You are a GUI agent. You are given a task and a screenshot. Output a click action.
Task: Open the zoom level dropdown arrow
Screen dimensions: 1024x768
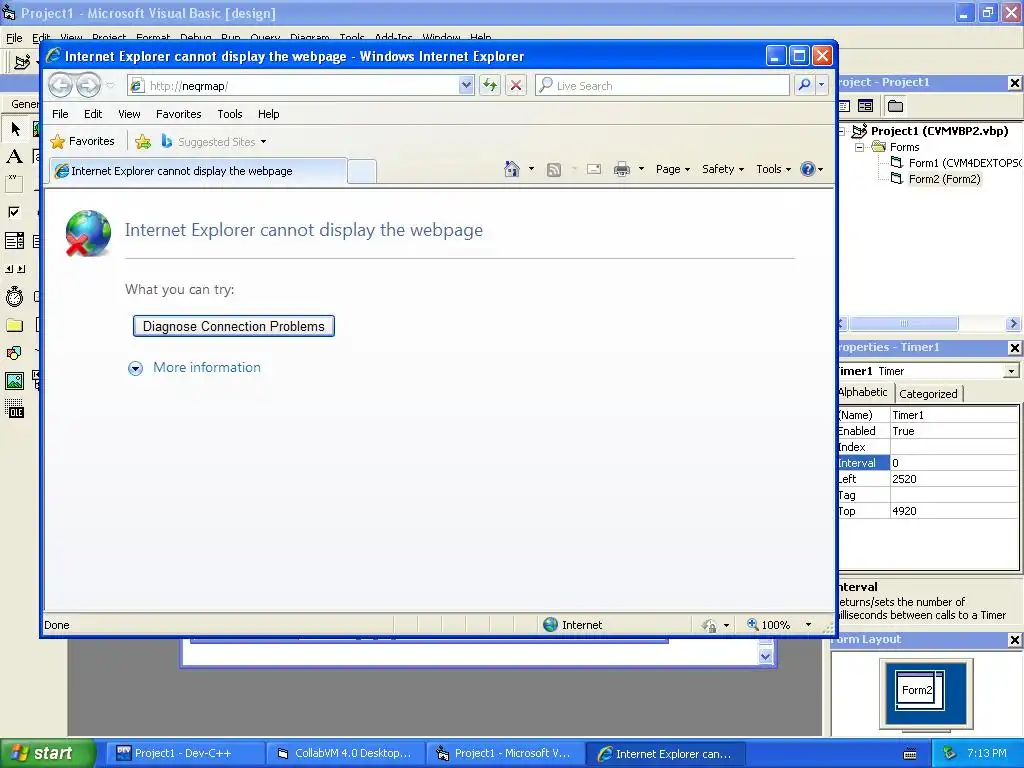[808, 625]
